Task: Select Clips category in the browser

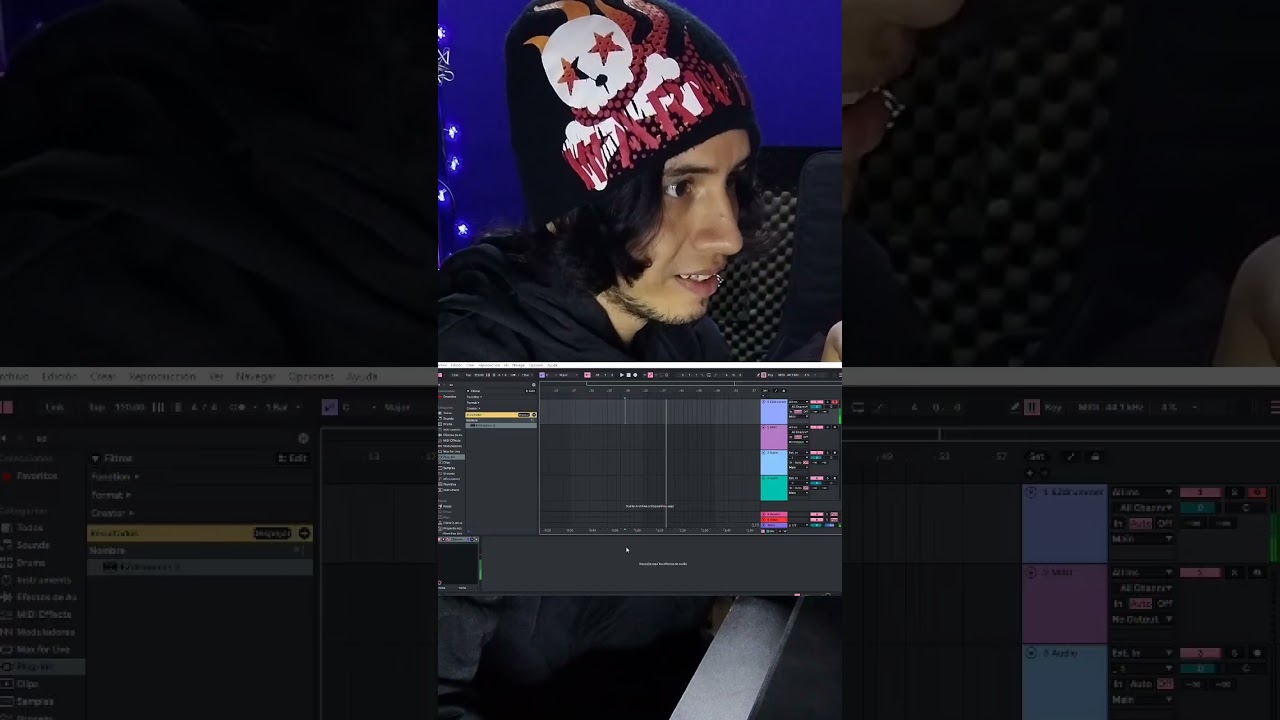Action: click(x=447, y=462)
